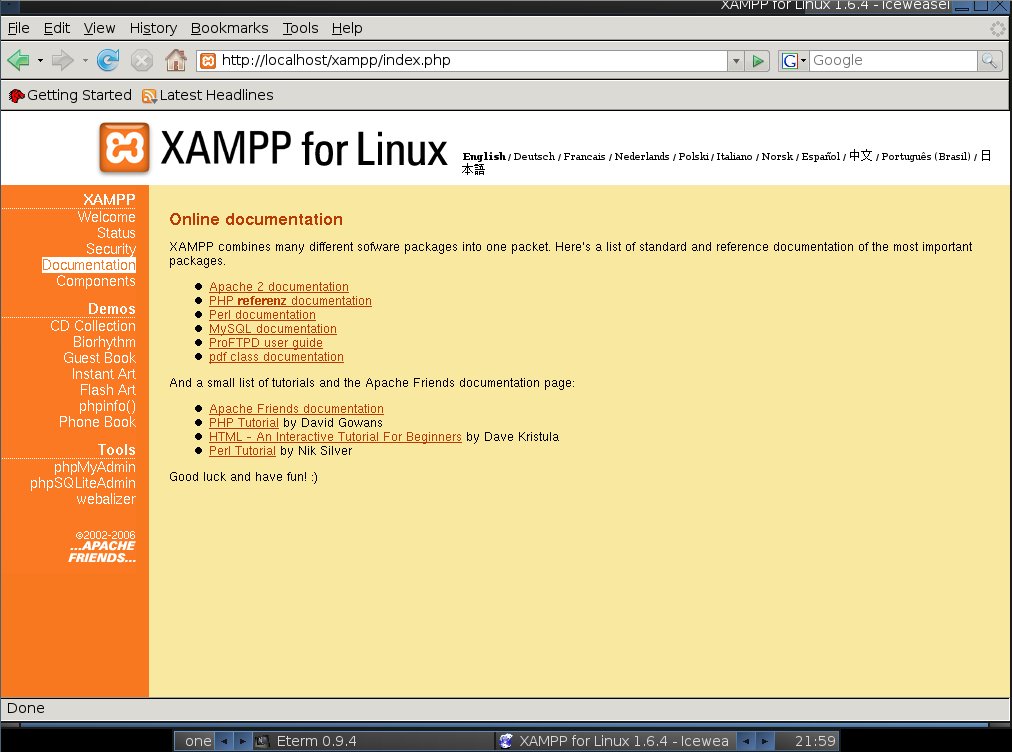Open the Guest Book demo

99,358
